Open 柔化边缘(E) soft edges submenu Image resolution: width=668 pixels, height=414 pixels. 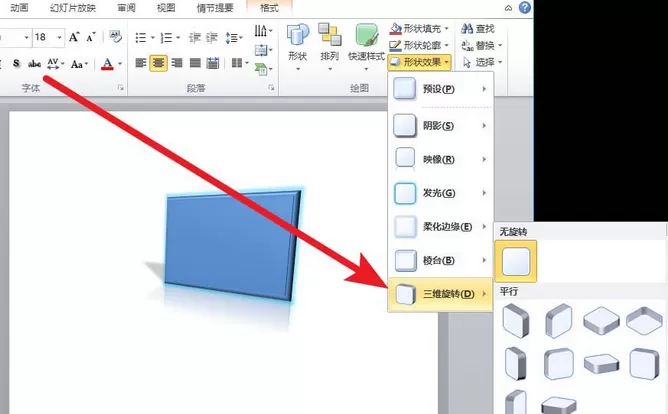(441, 227)
